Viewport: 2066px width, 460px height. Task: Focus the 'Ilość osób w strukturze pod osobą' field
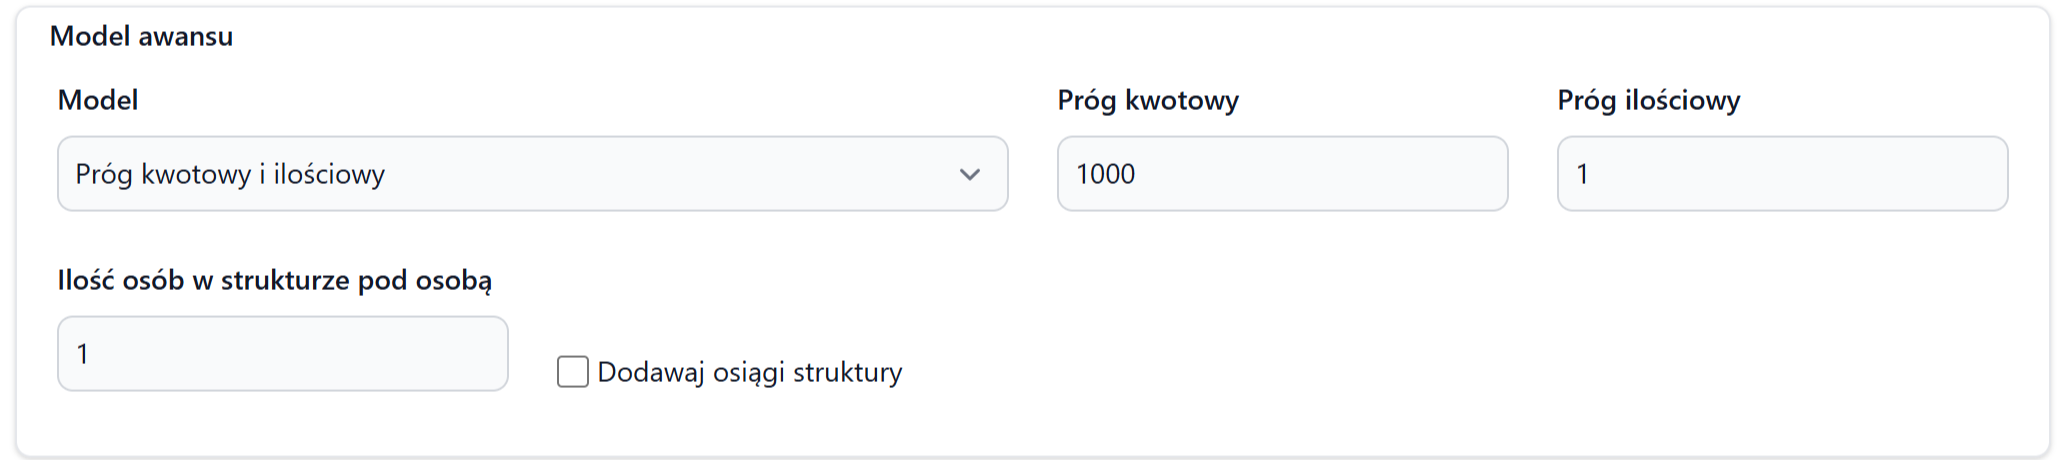282,354
